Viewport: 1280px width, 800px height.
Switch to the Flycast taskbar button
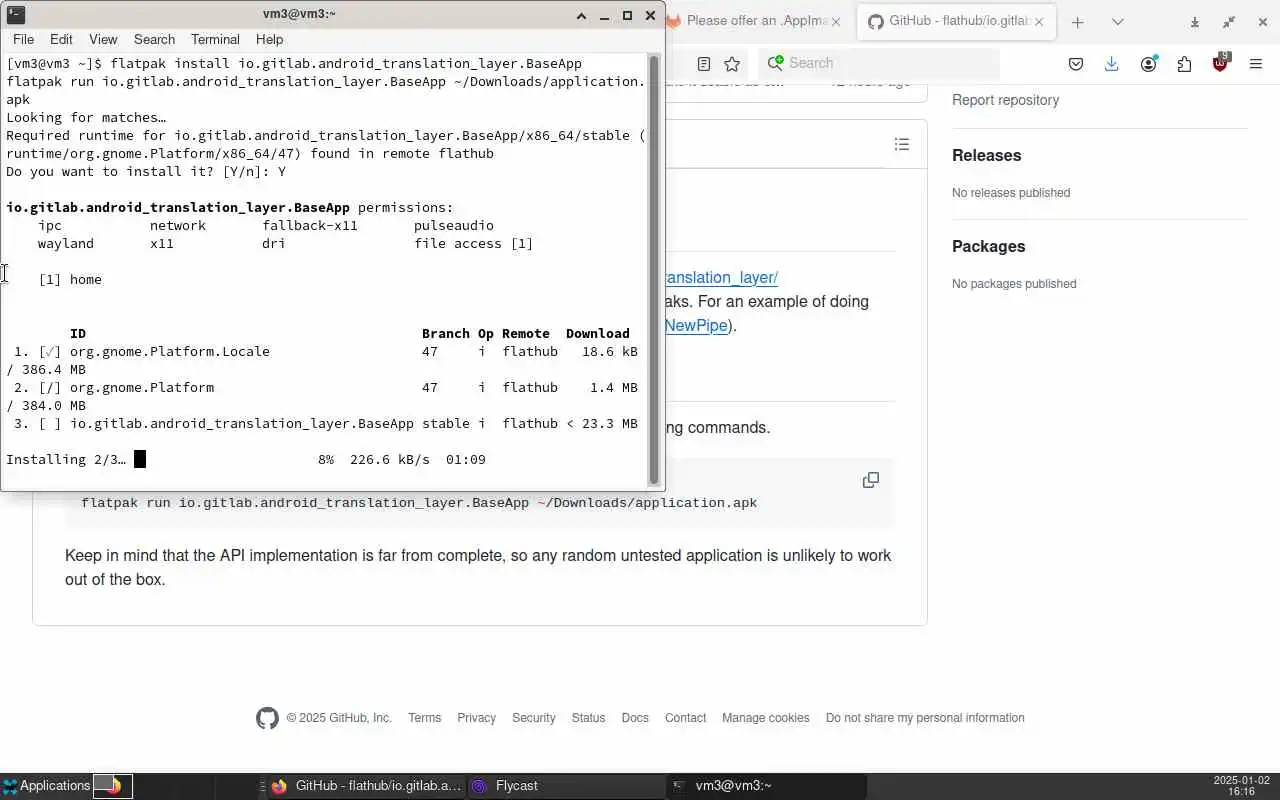pos(566,786)
